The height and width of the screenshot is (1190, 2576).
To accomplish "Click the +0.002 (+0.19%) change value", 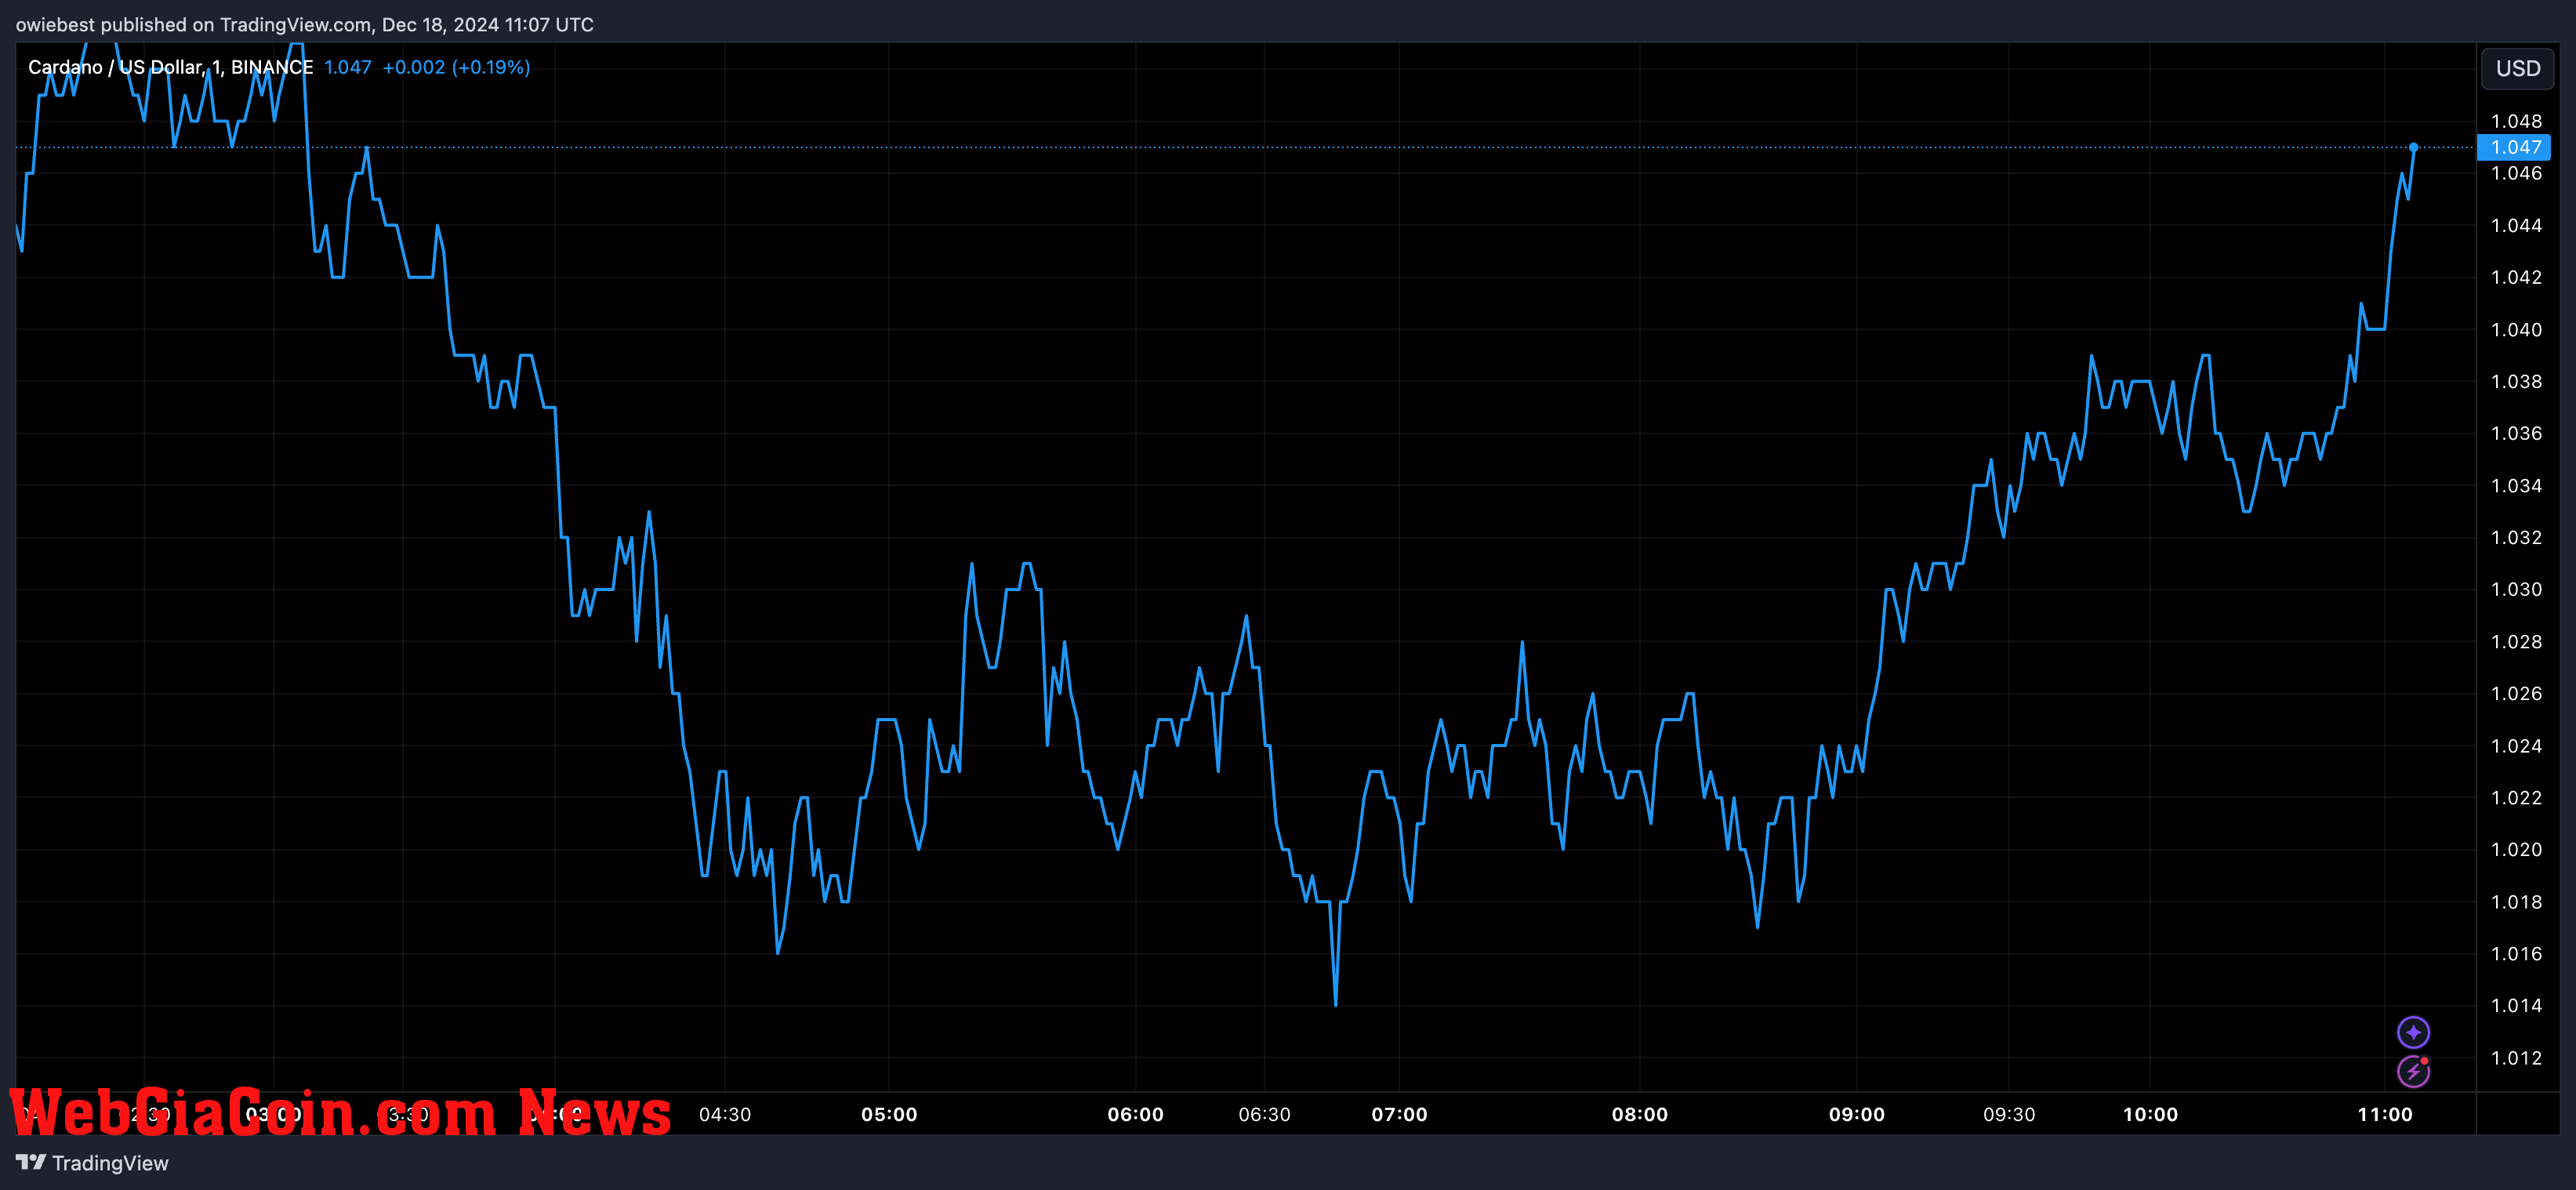I will 456,67.
